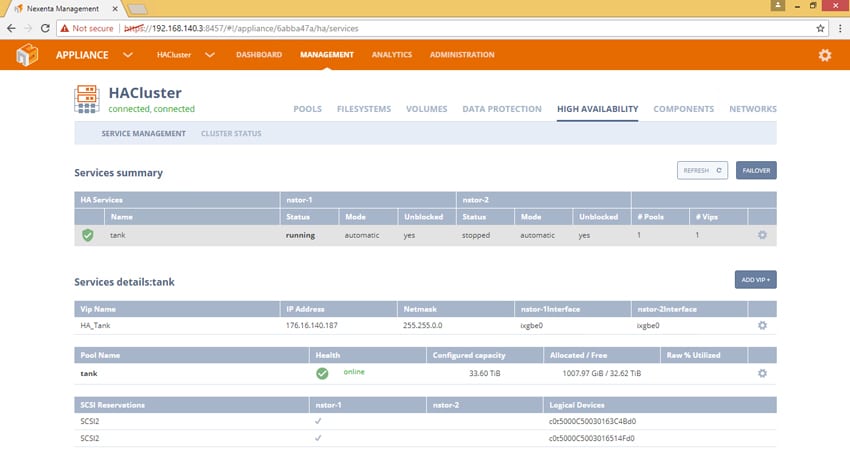Select CLUSTER STATUS sub-tab
Viewport: 850px width, 451px height.
tap(231, 133)
